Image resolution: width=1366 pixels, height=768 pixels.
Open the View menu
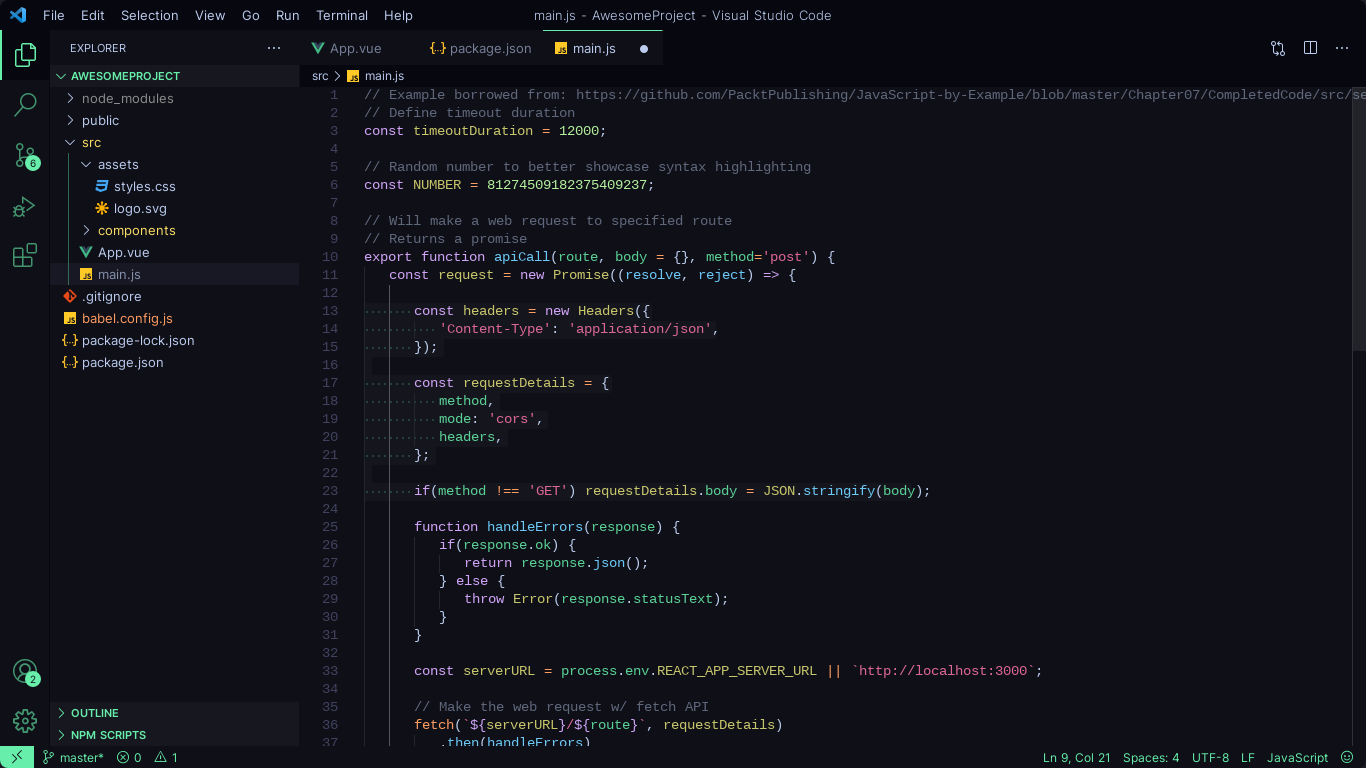tap(210, 15)
